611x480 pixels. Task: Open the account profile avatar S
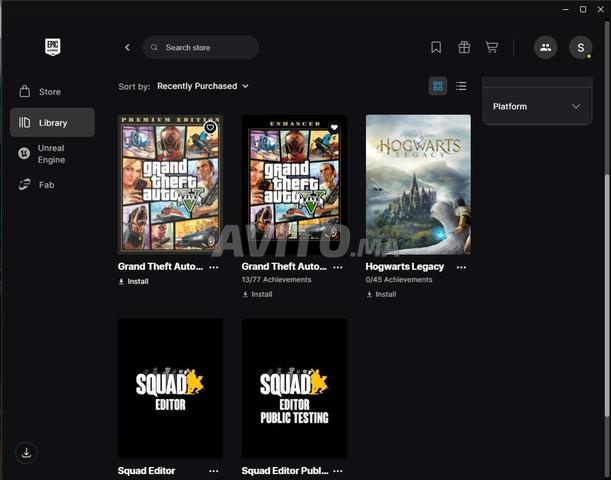[581, 48]
